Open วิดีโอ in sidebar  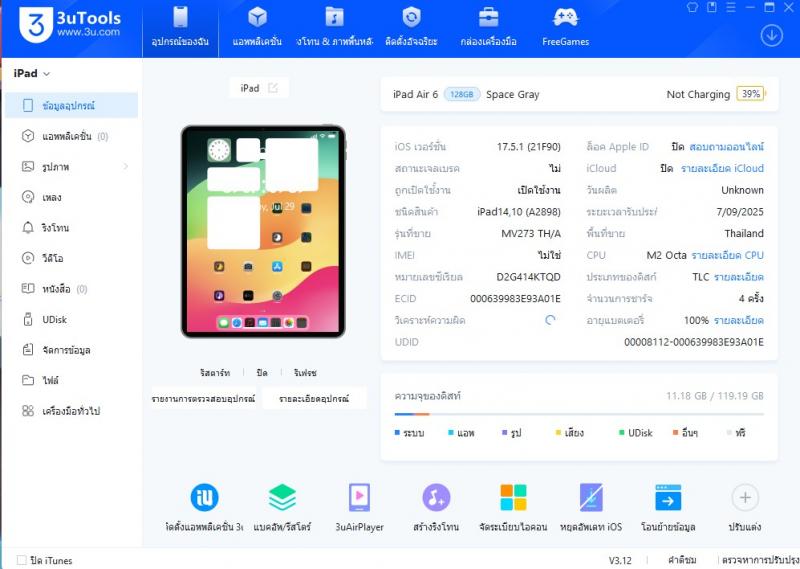coord(71,258)
